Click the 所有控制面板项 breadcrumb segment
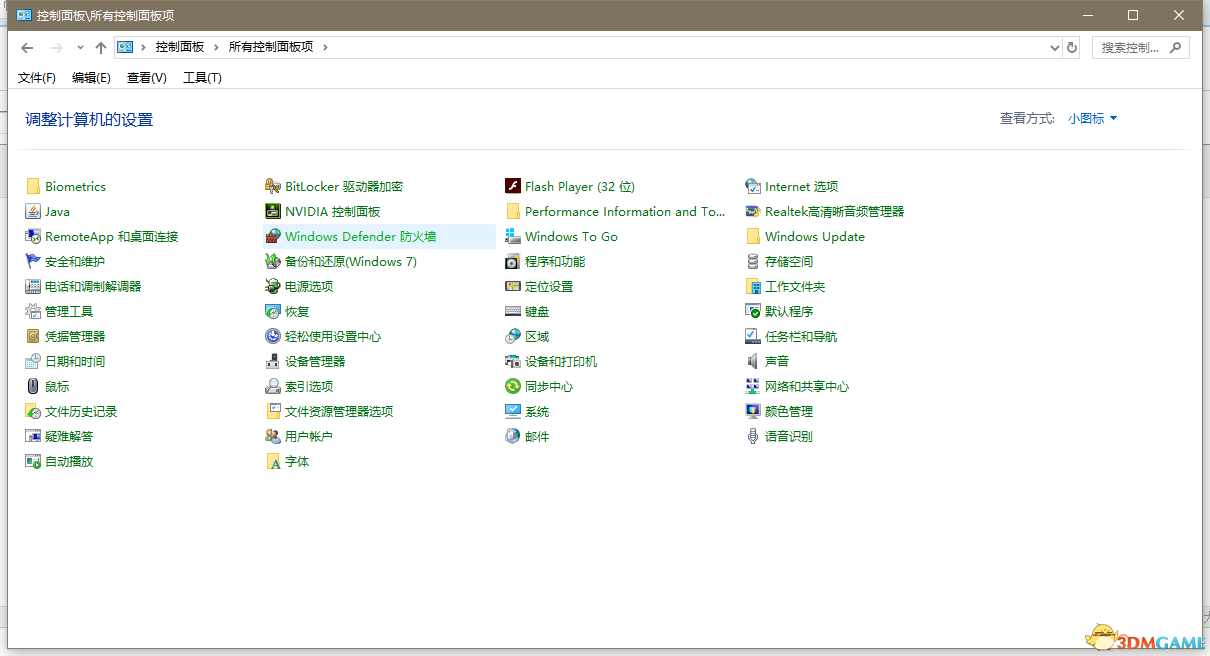Image resolution: width=1210 pixels, height=656 pixels. pyautogui.click(x=271, y=47)
